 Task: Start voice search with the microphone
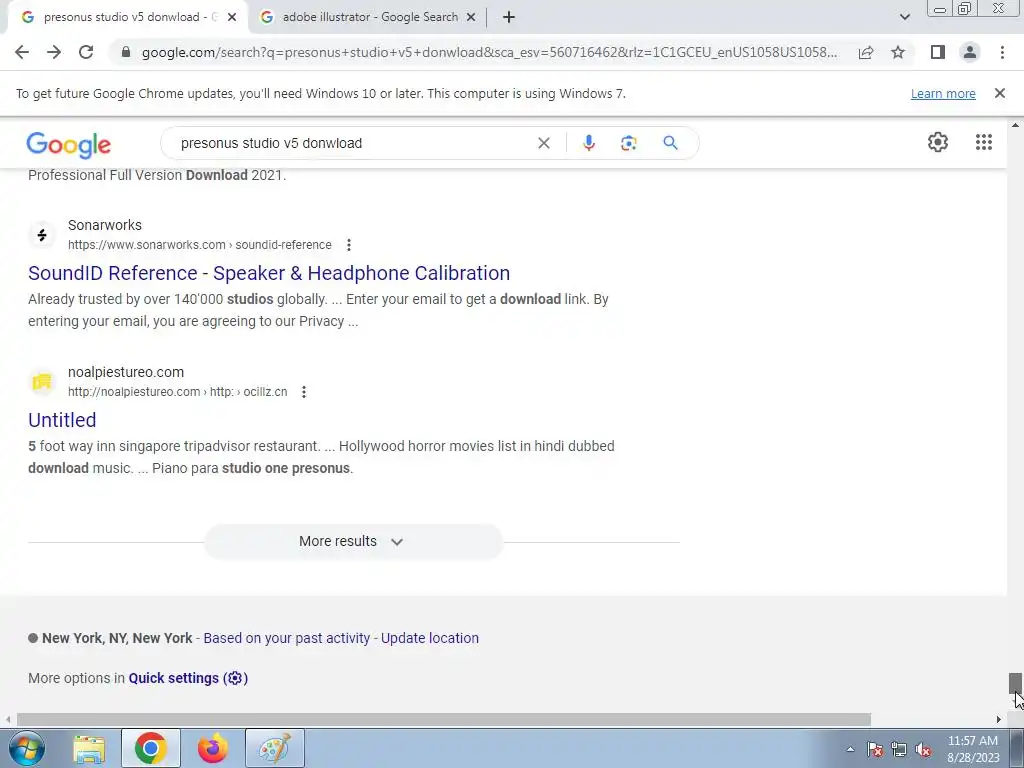coord(588,143)
